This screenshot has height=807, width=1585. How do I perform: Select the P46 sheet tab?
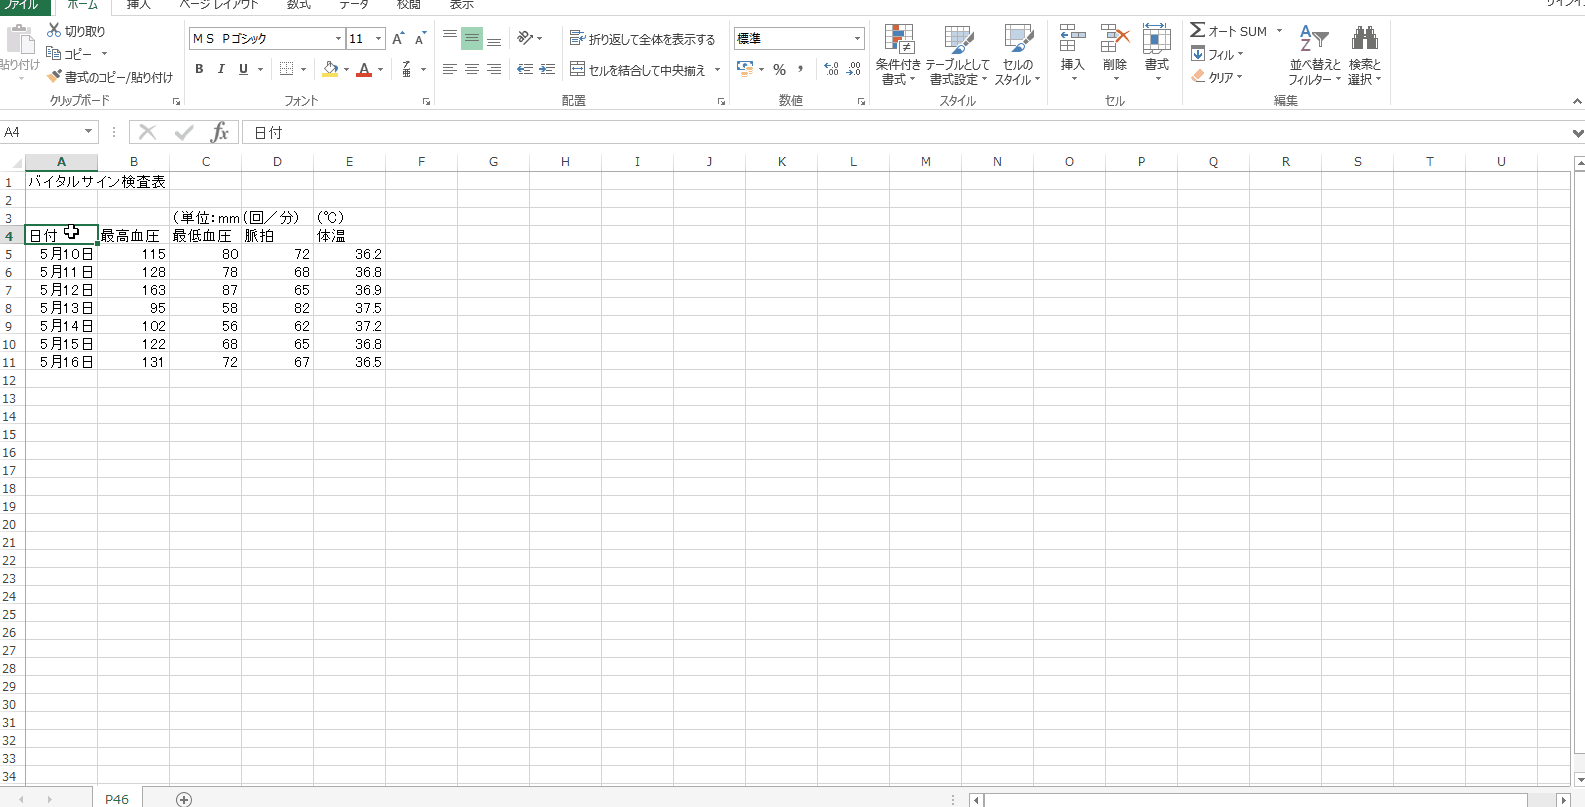(x=117, y=799)
